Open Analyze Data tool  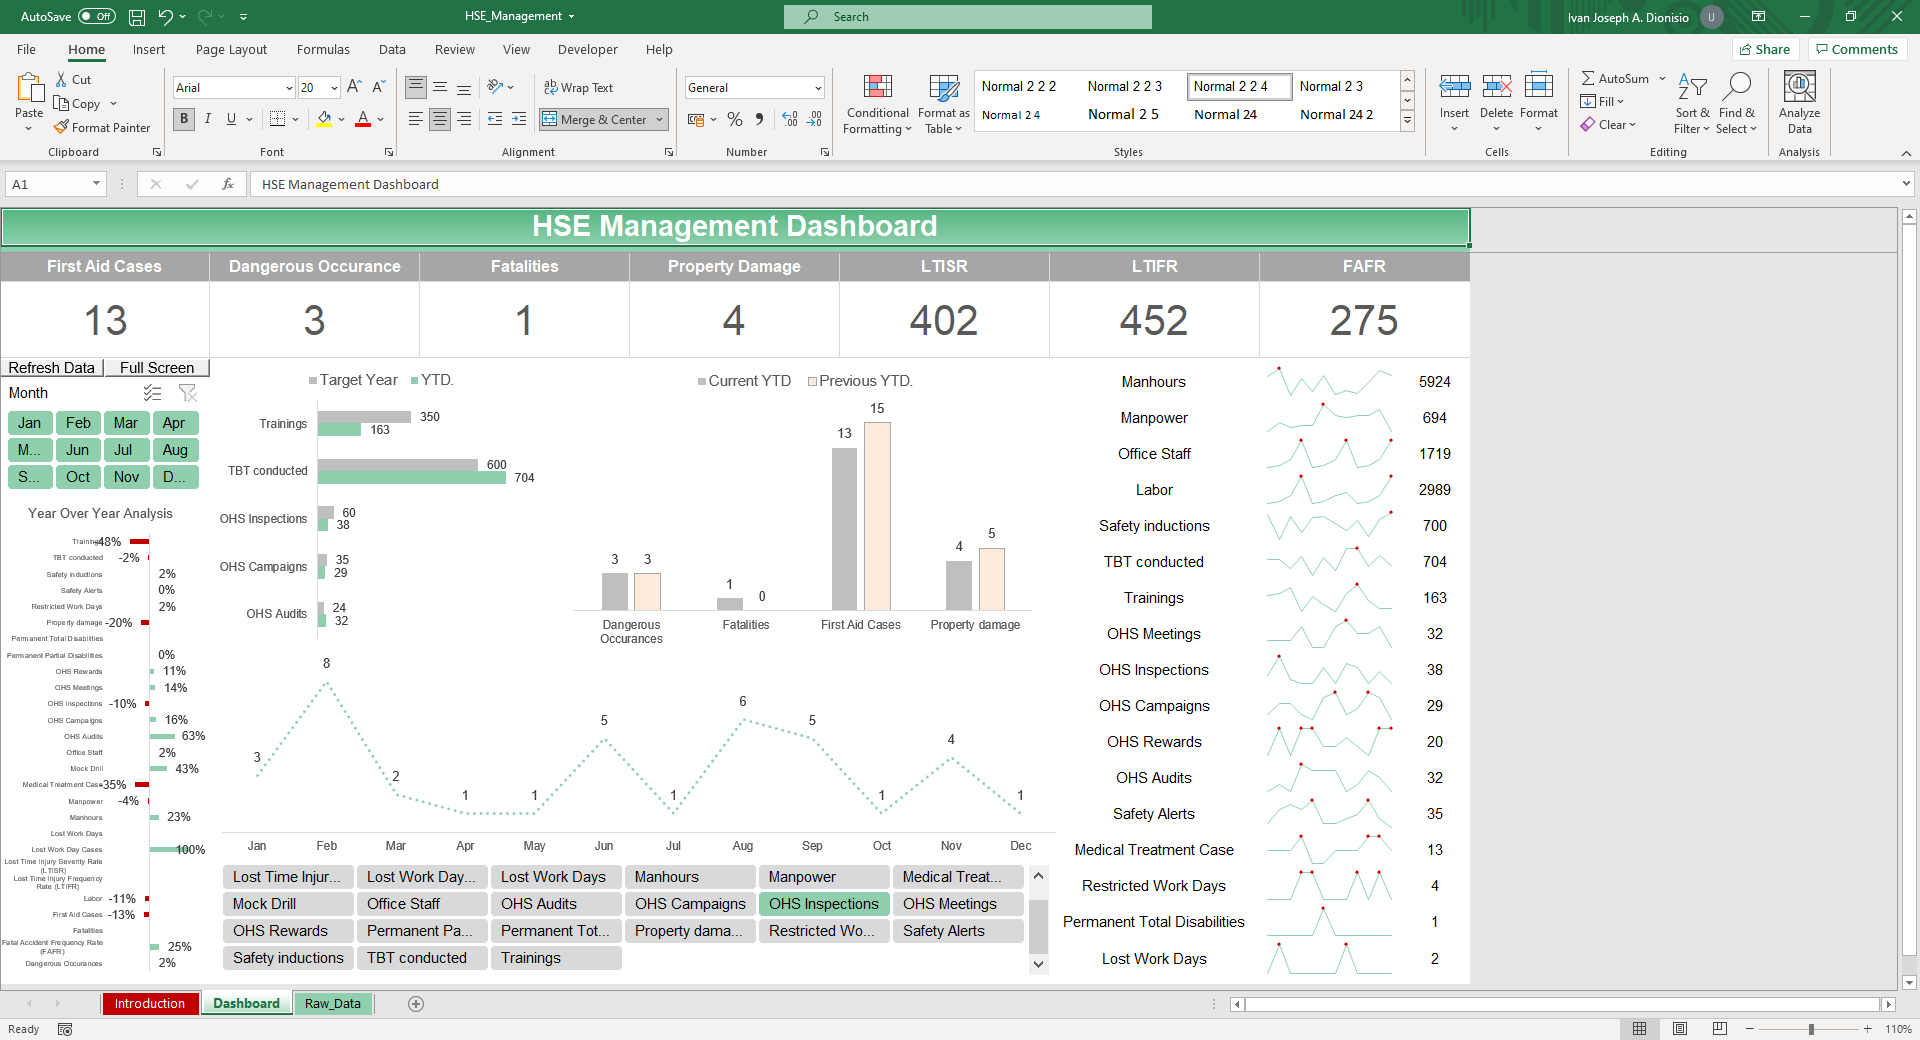[x=1799, y=102]
